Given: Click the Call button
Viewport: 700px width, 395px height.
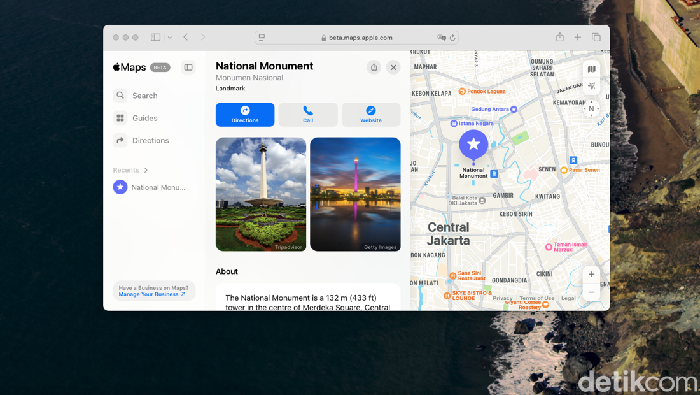Looking at the screenshot, I should (308, 115).
